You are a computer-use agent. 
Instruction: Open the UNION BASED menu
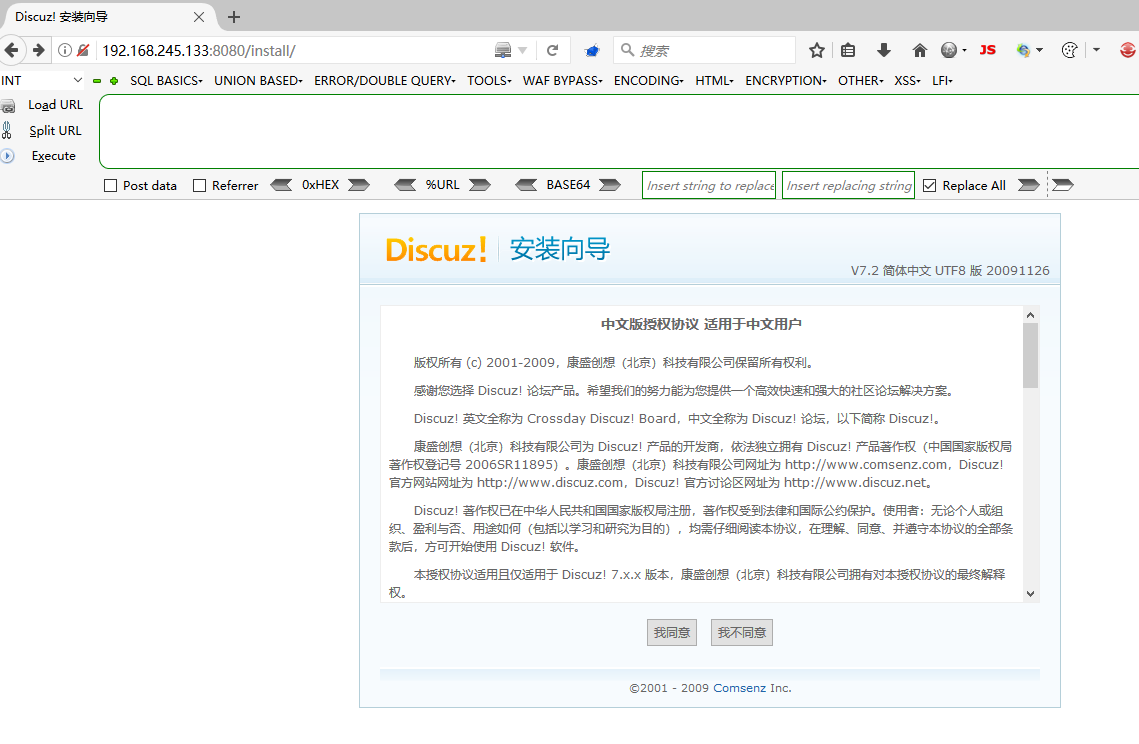(259, 81)
